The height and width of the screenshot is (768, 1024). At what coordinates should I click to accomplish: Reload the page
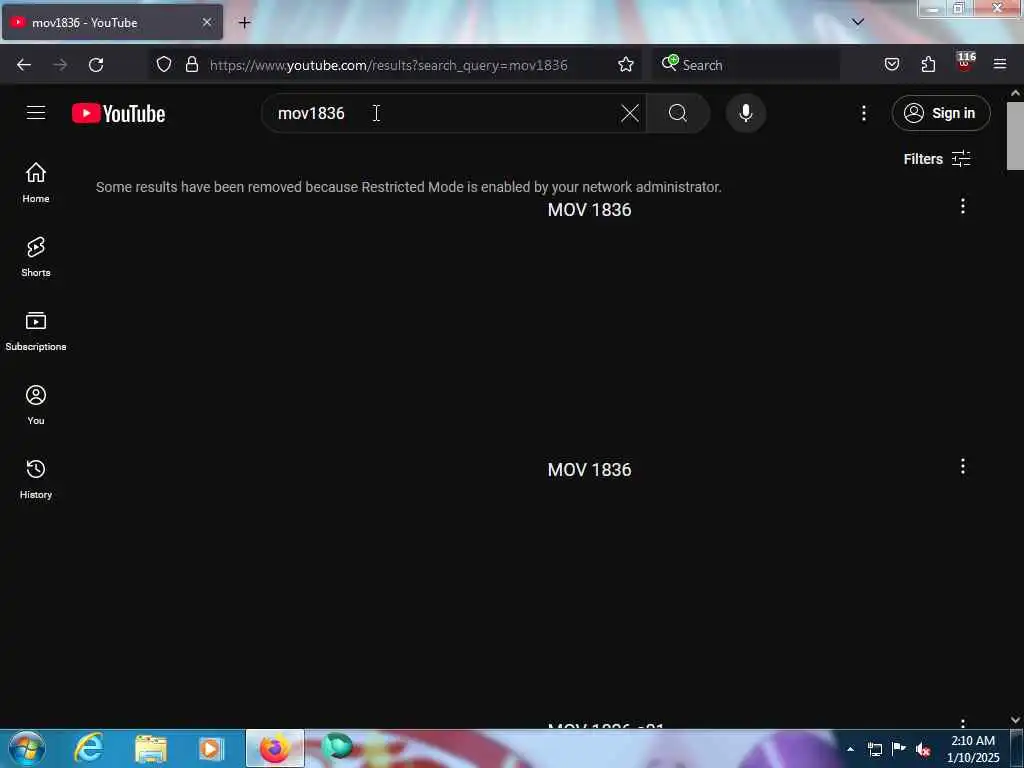96,65
